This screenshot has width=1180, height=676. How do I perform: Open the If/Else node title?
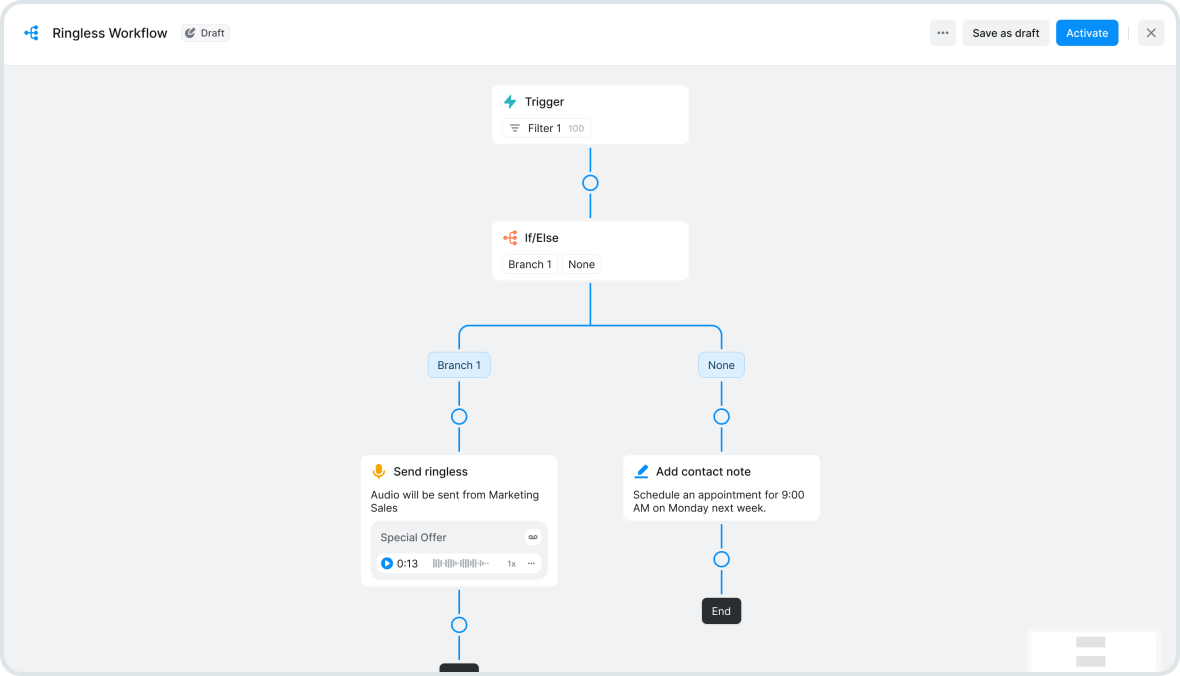pyautogui.click(x=542, y=238)
